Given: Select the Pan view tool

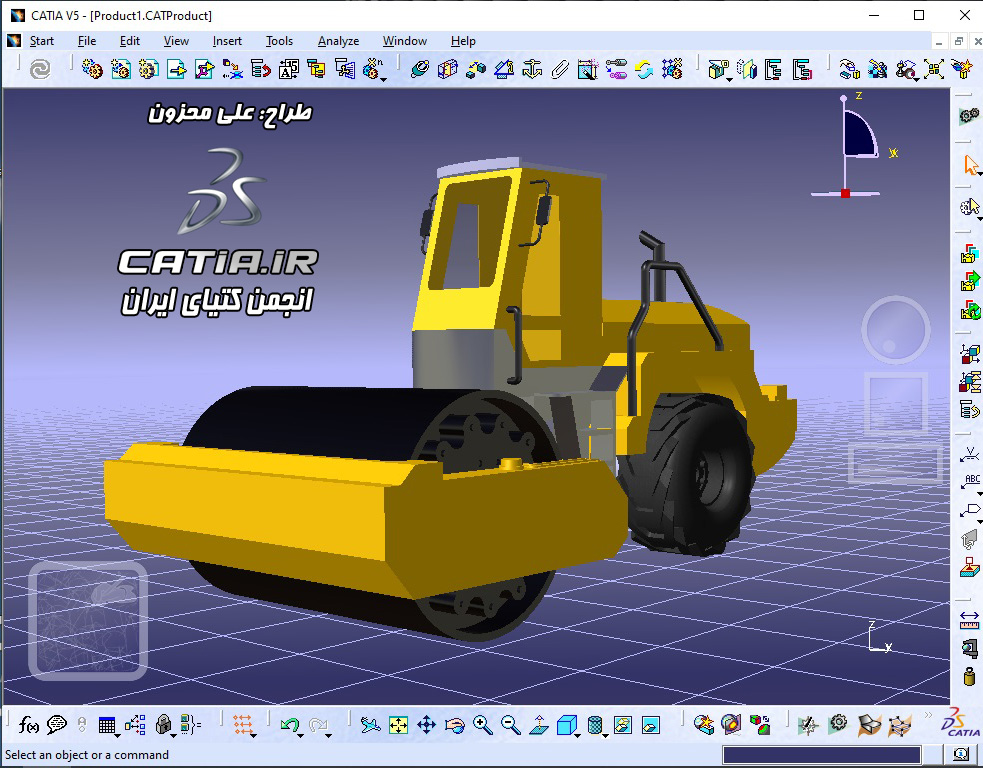Looking at the screenshot, I should coord(426,725).
